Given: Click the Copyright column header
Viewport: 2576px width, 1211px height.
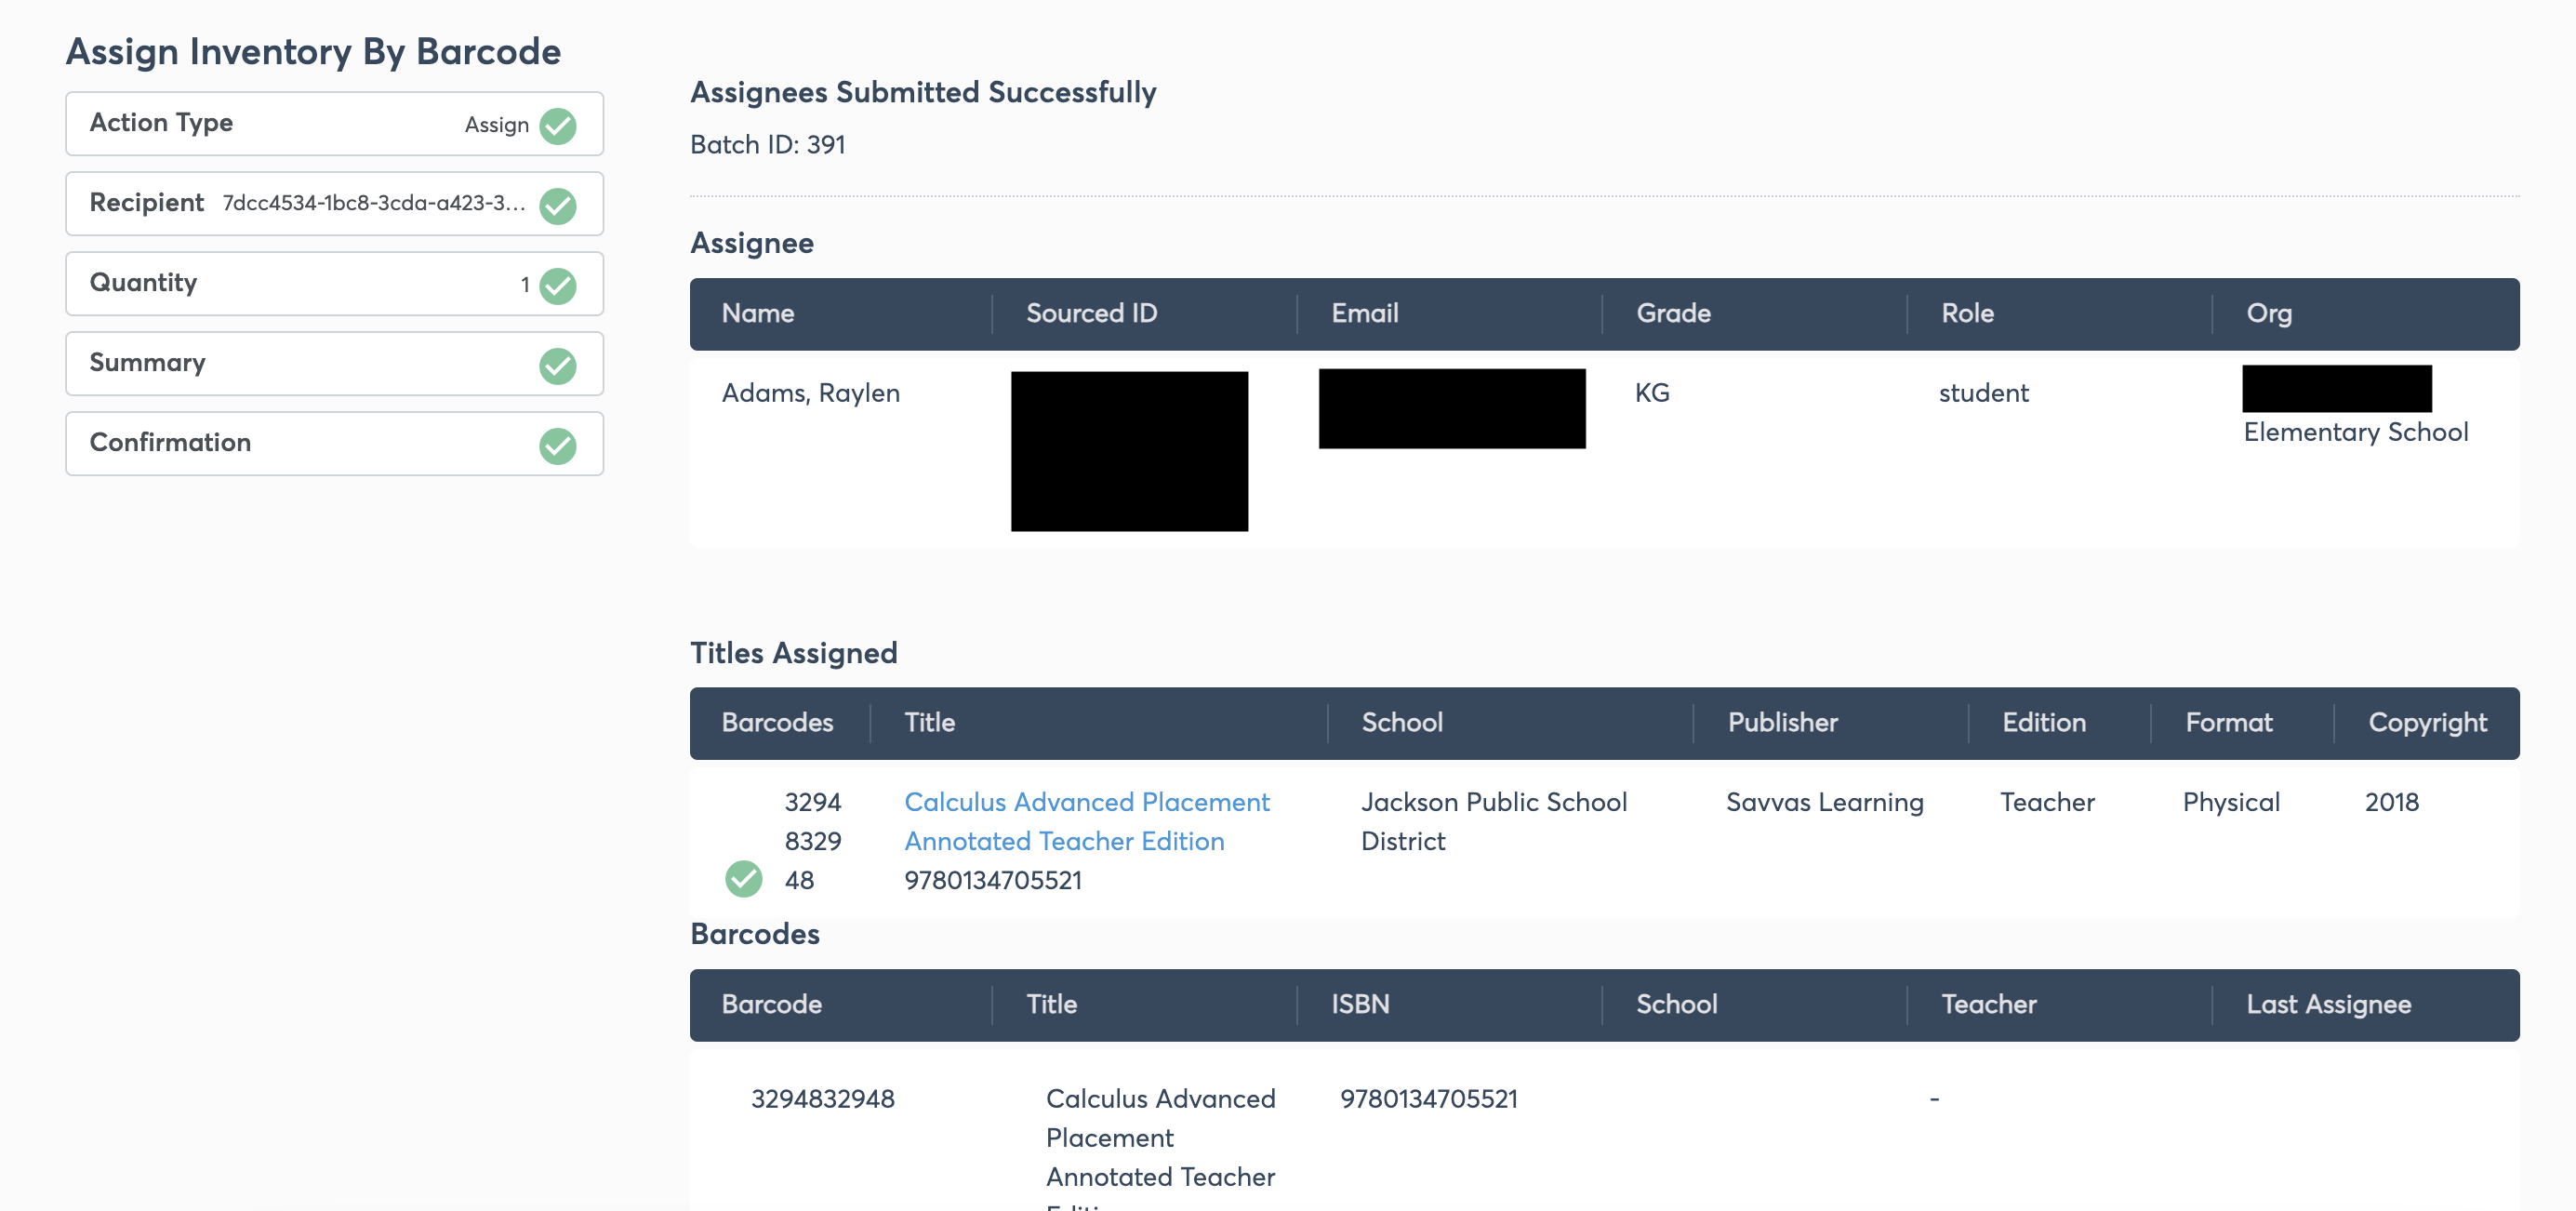Looking at the screenshot, I should (2427, 722).
